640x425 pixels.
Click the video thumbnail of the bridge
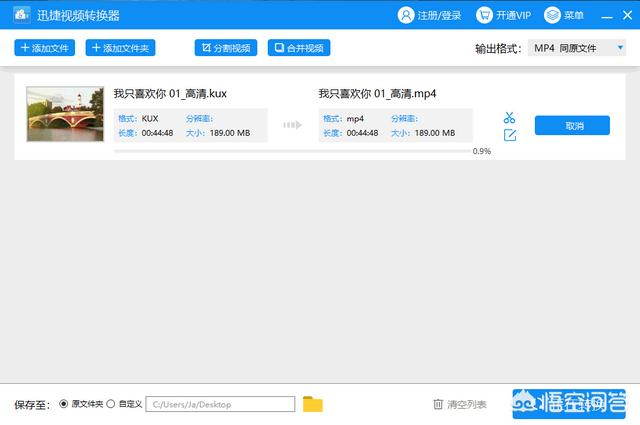pyautogui.click(x=65, y=114)
